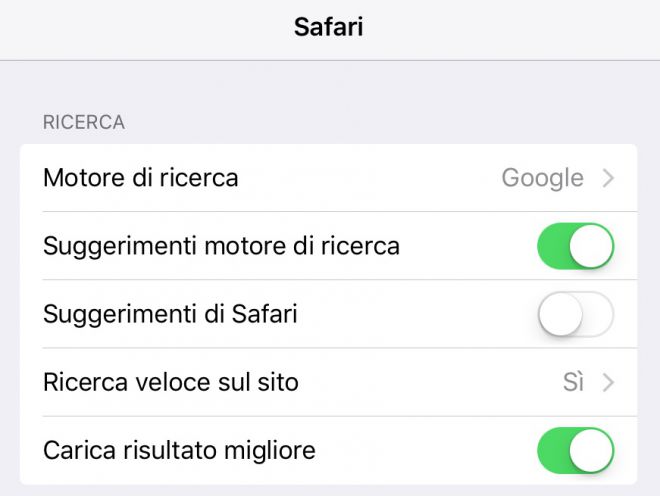Click the white knob of Carica risultato migliore switch
This screenshot has width=660, height=496.
point(591,450)
